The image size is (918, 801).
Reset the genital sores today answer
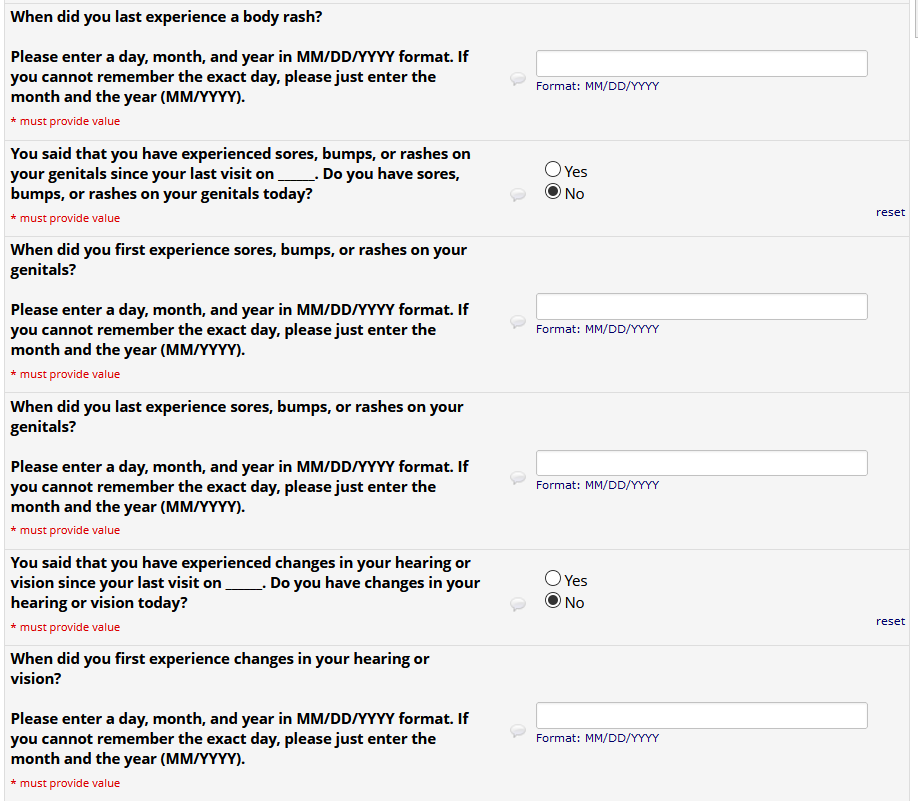889,212
